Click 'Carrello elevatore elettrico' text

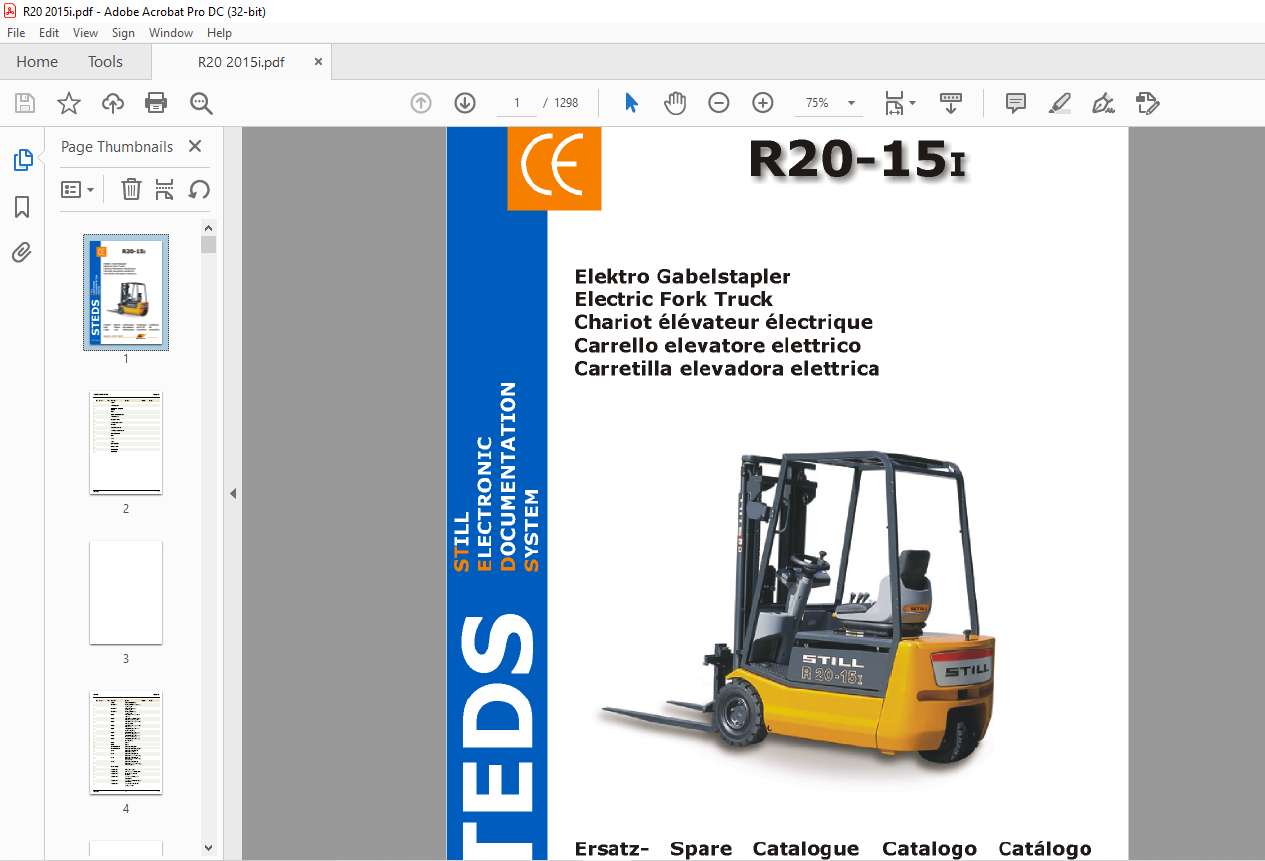tap(717, 345)
